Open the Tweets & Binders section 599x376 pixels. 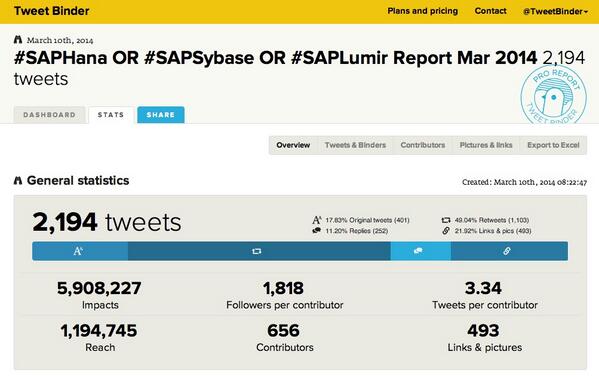point(355,145)
